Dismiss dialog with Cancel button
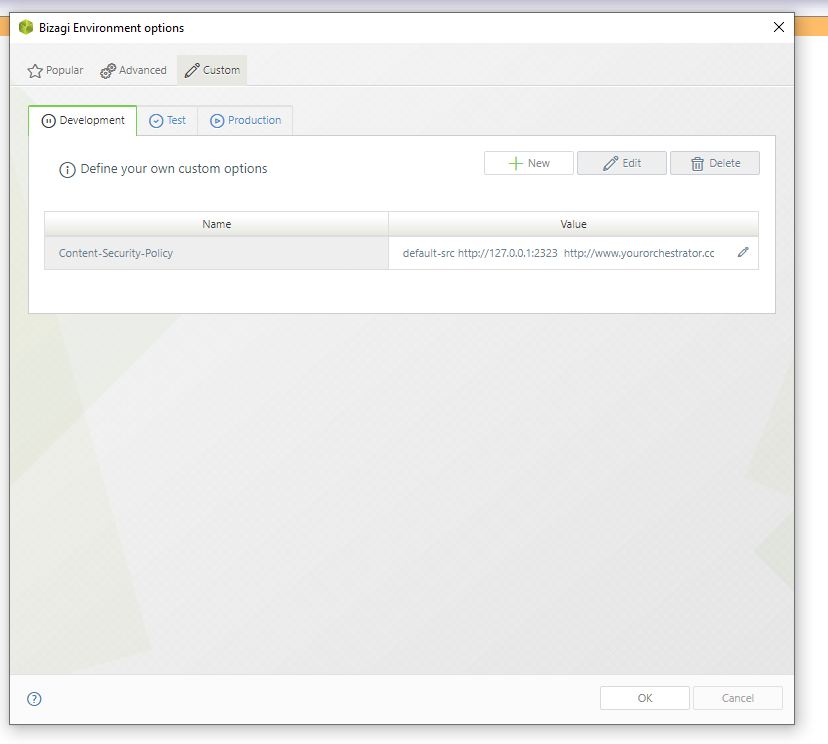Viewport: 828px width, 744px height. (x=738, y=698)
